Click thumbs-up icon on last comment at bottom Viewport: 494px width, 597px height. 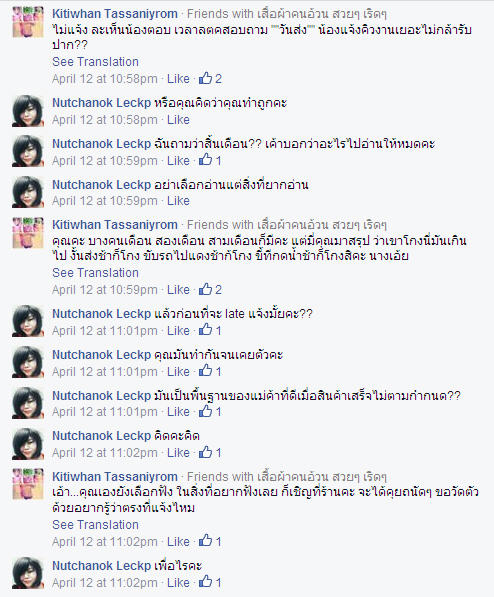[x=205, y=582]
